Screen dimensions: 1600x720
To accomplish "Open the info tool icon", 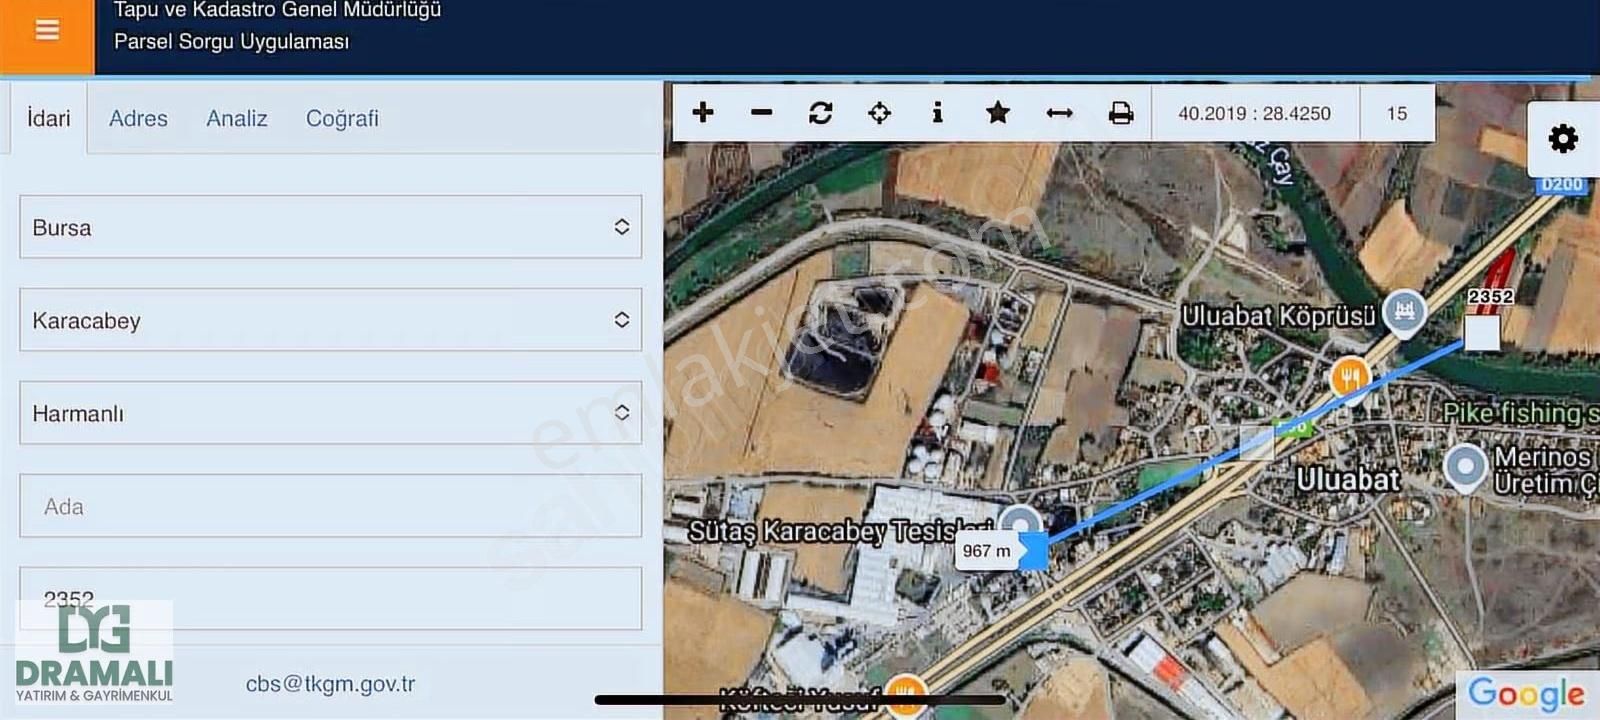I will (x=937, y=112).
